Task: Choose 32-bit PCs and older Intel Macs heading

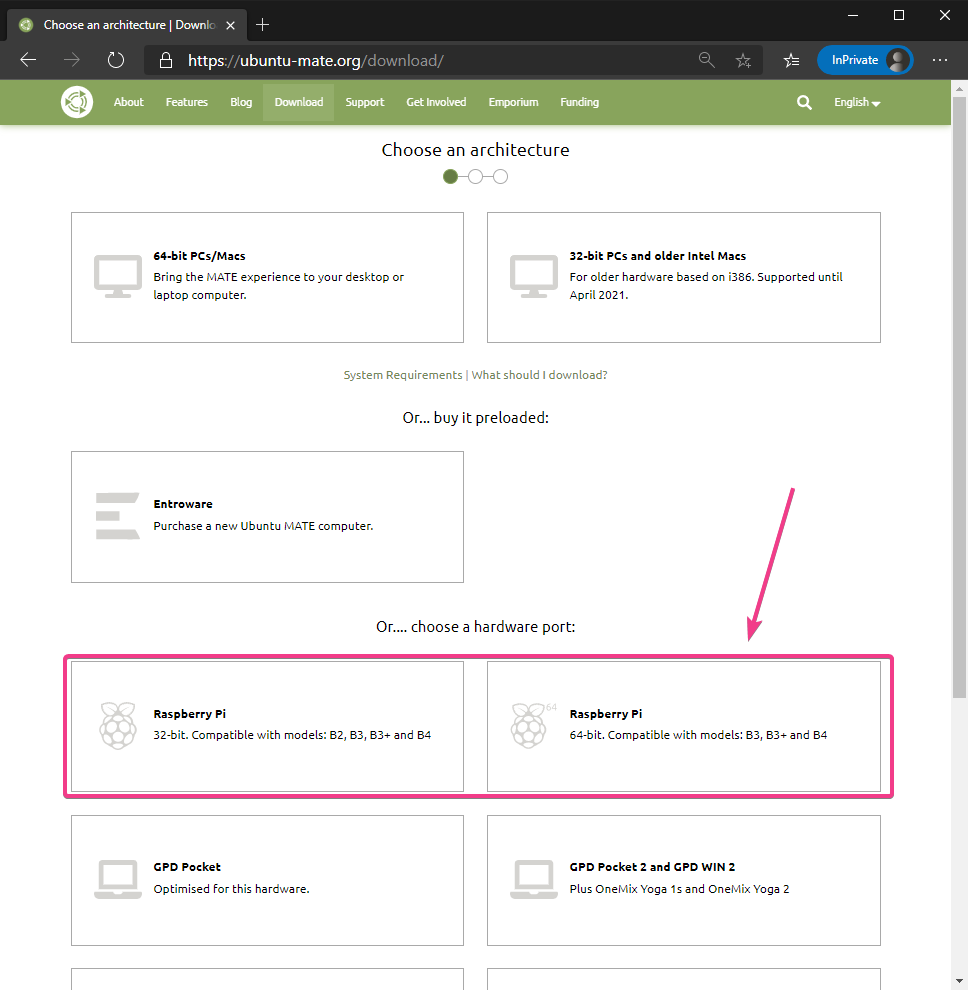Action: (x=657, y=256)
